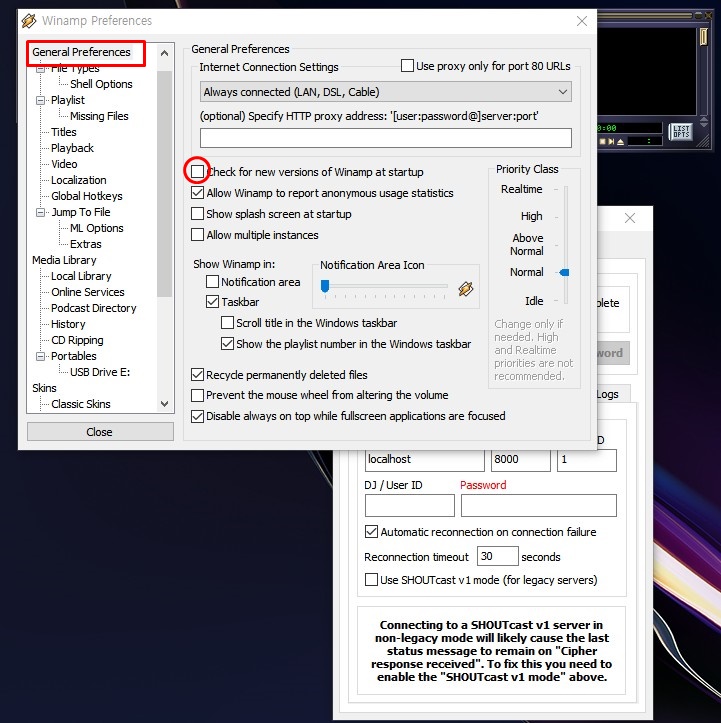The width and height of the screenshot is (721, 723).
Task: Close the playlist editor window
Action: click(x=709, y=16)
